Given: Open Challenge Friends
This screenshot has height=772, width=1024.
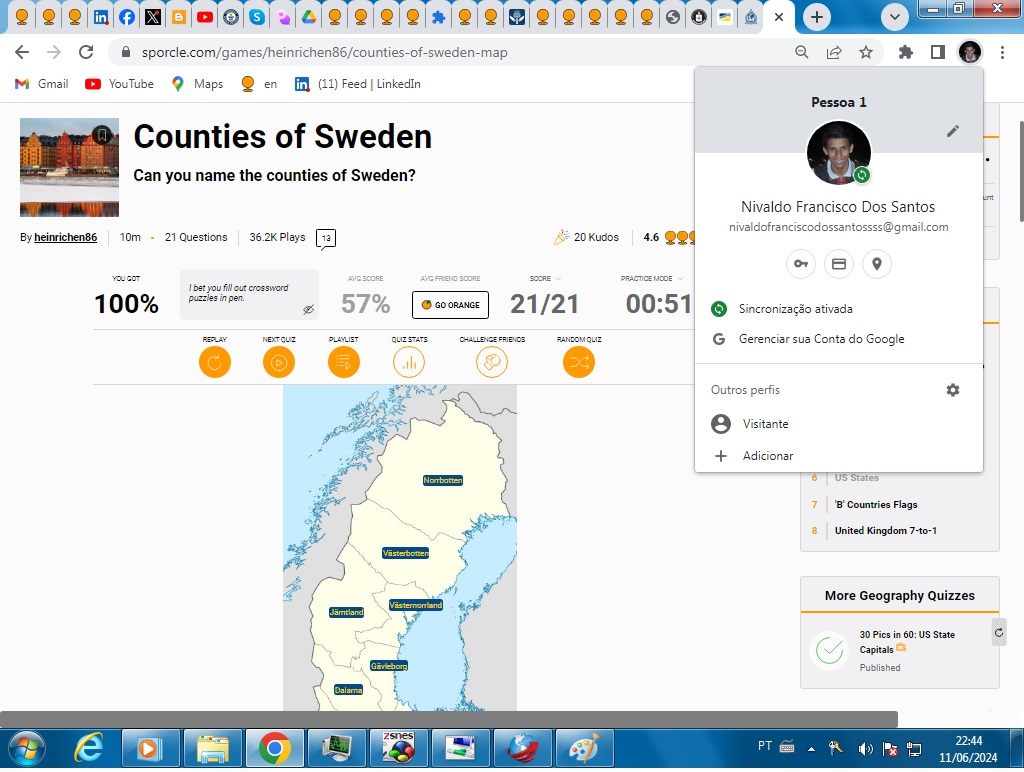Looking at the screenshot, I should (491, 363).
